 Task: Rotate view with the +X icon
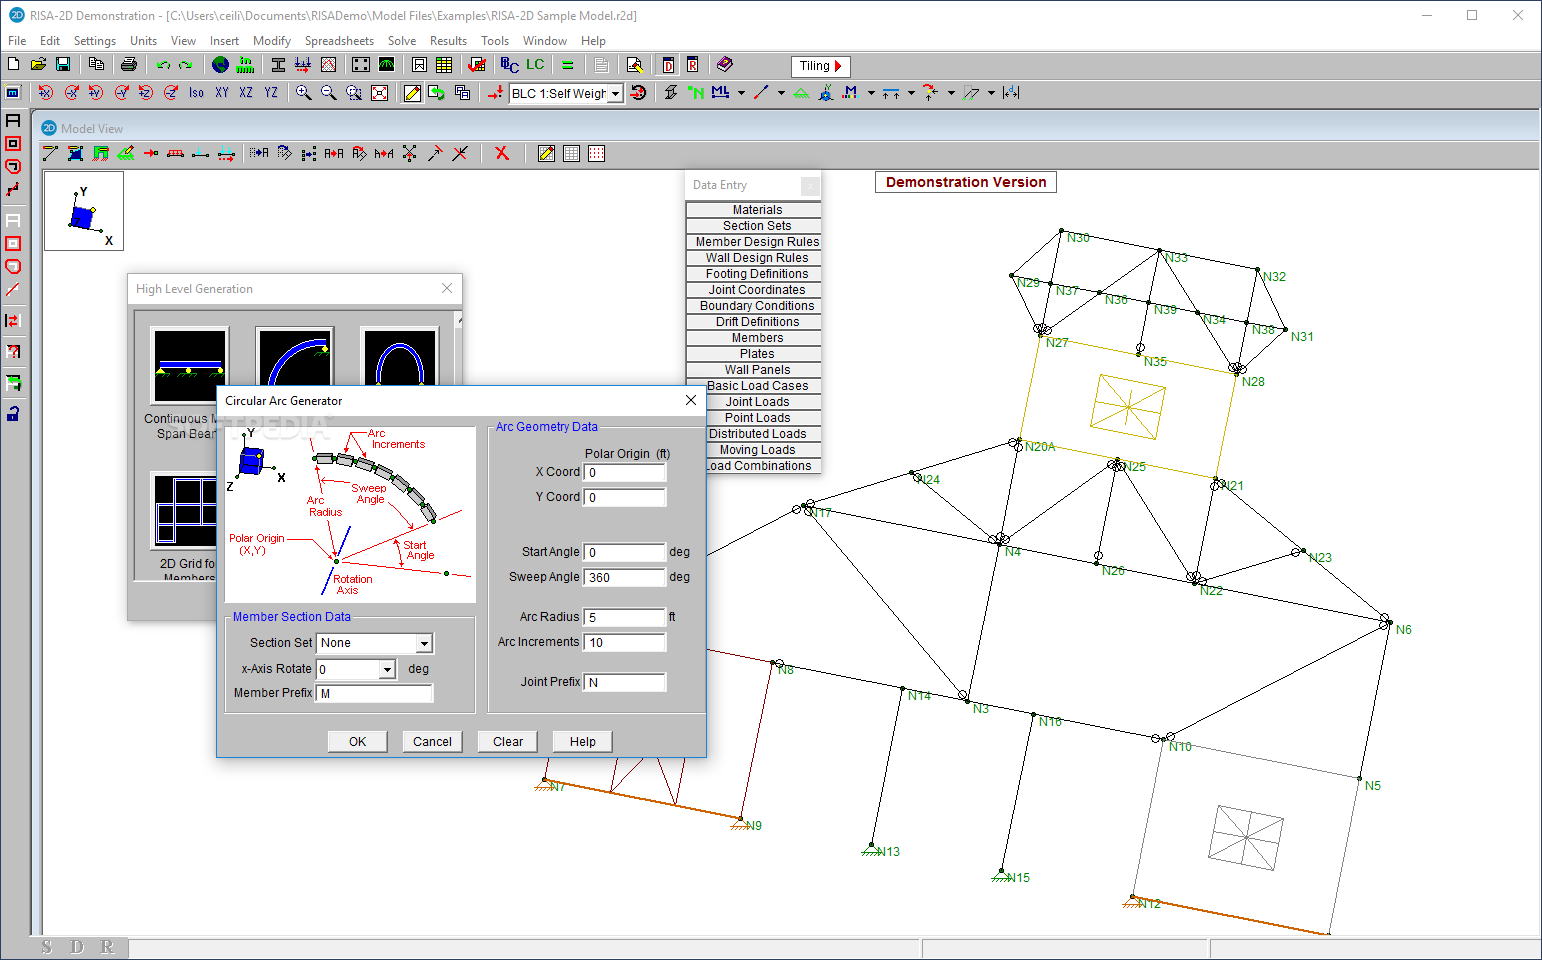click(46, 92)
